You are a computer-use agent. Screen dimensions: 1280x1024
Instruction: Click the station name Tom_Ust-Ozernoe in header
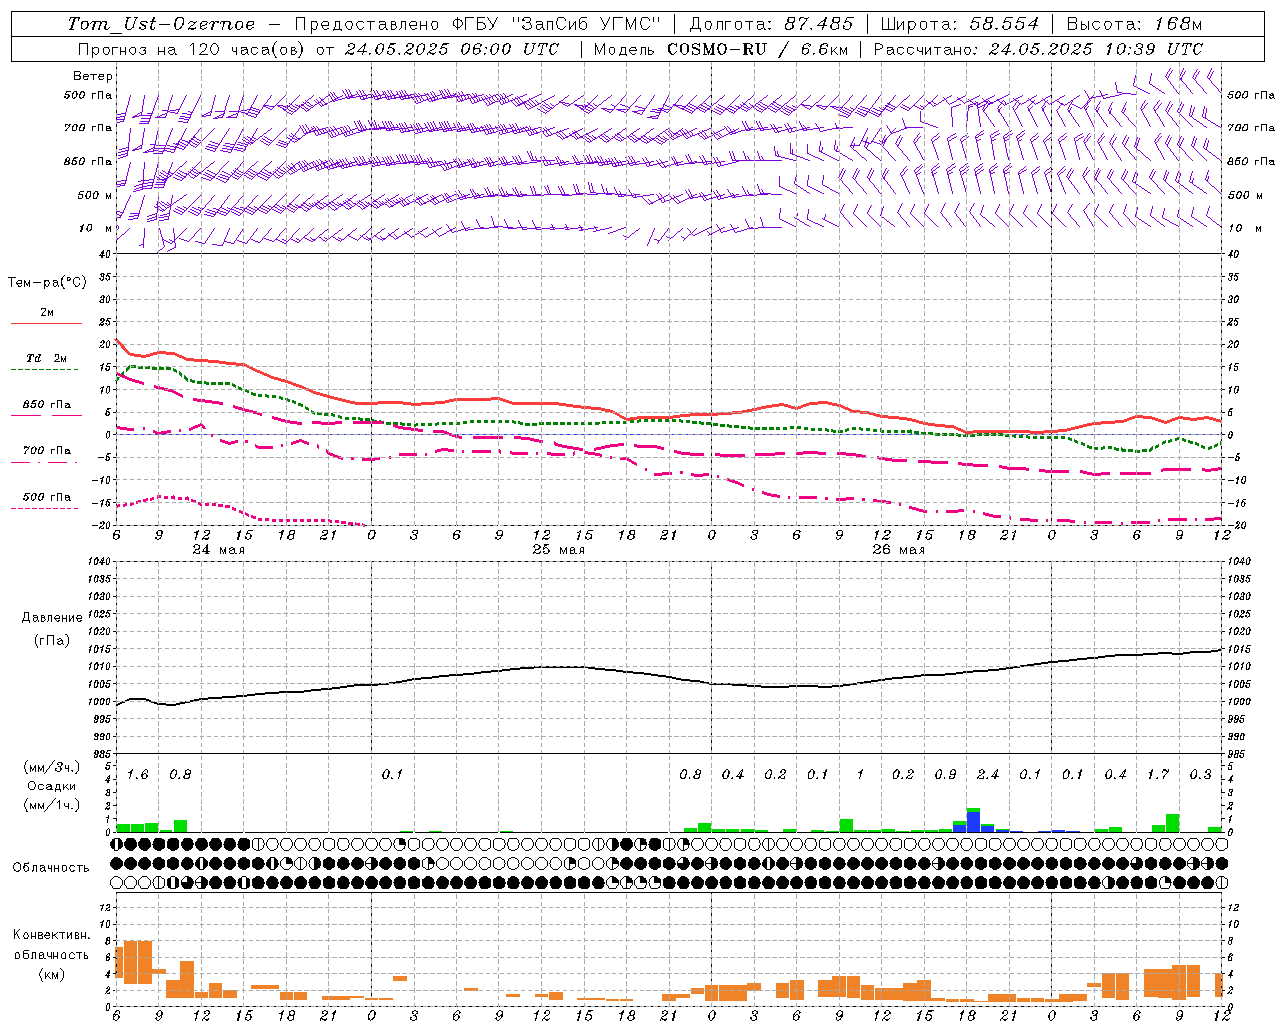161,24
